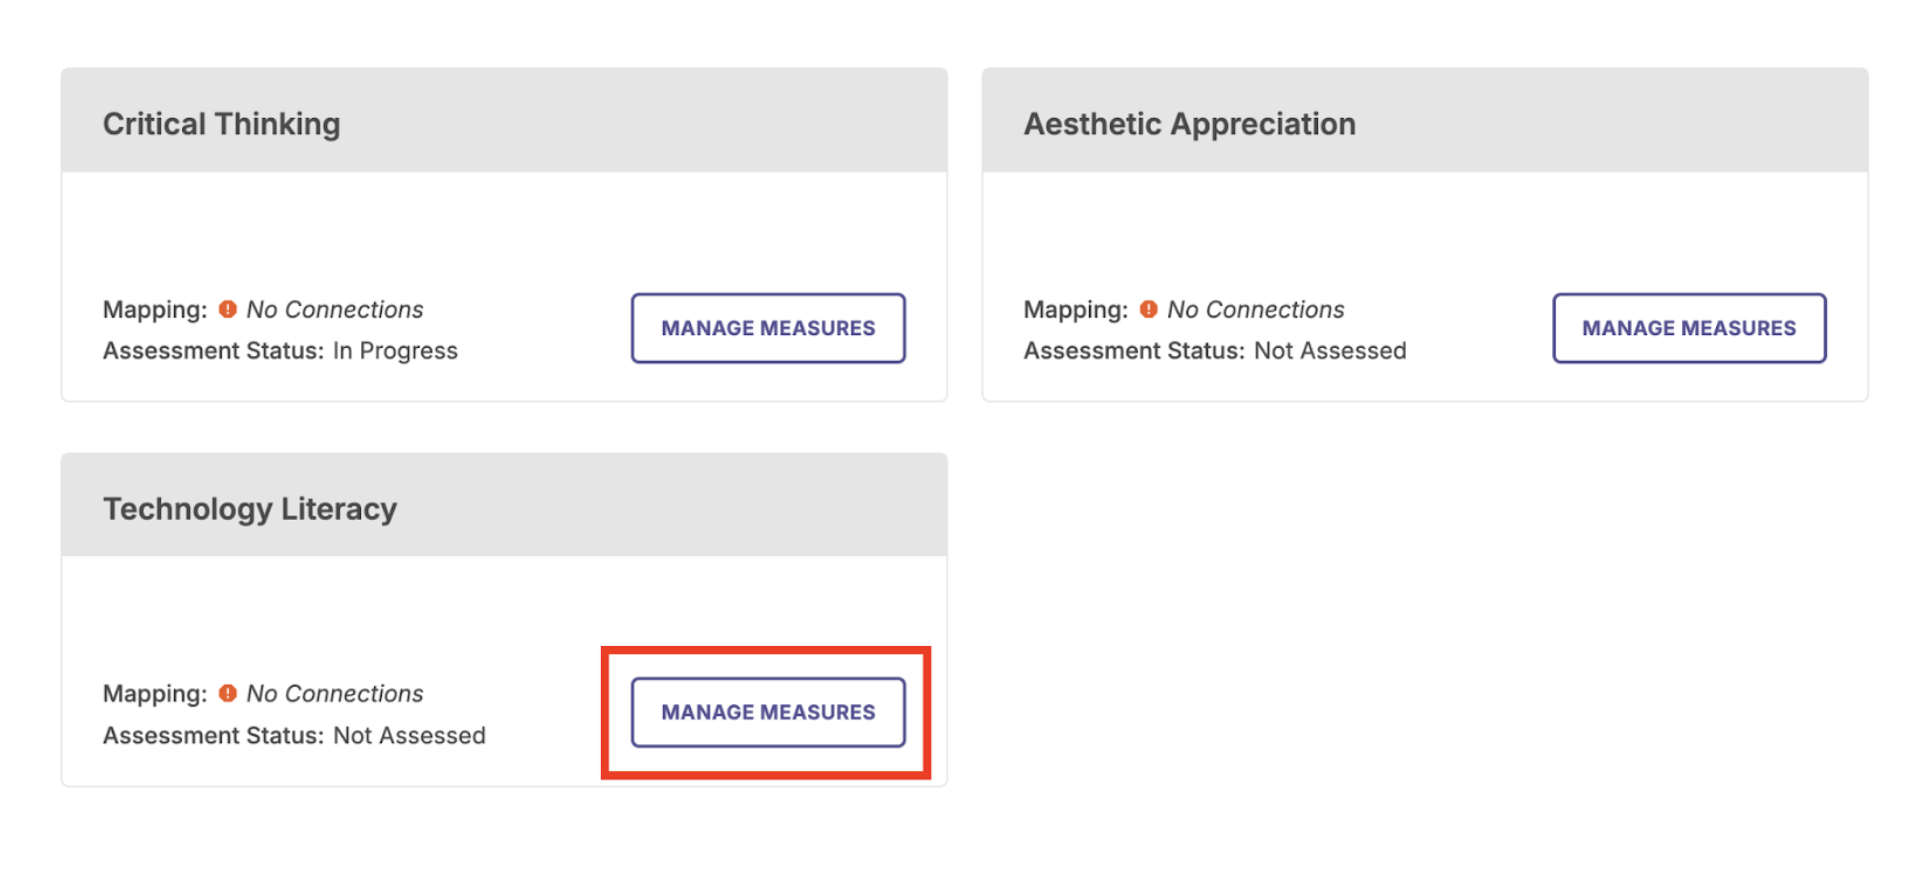Open Manage Measures for Critical Thinking
Viewport: 1926px width, 872px height.
pyautogui.click(x=768, y=328)
